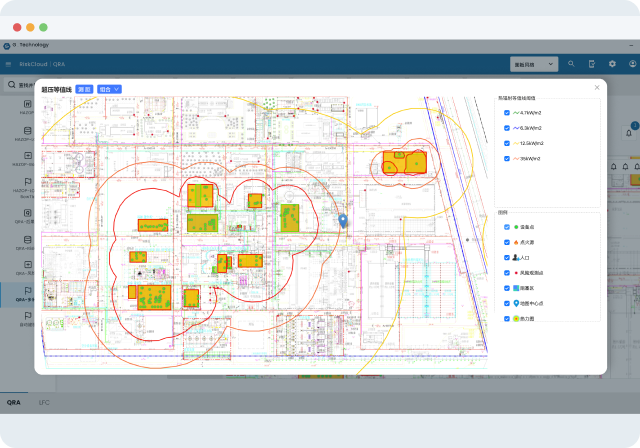Screen dimensions: 640x448
Task: Click the hamburger menu icon beside RiskCloud
Action: point(9,64)
